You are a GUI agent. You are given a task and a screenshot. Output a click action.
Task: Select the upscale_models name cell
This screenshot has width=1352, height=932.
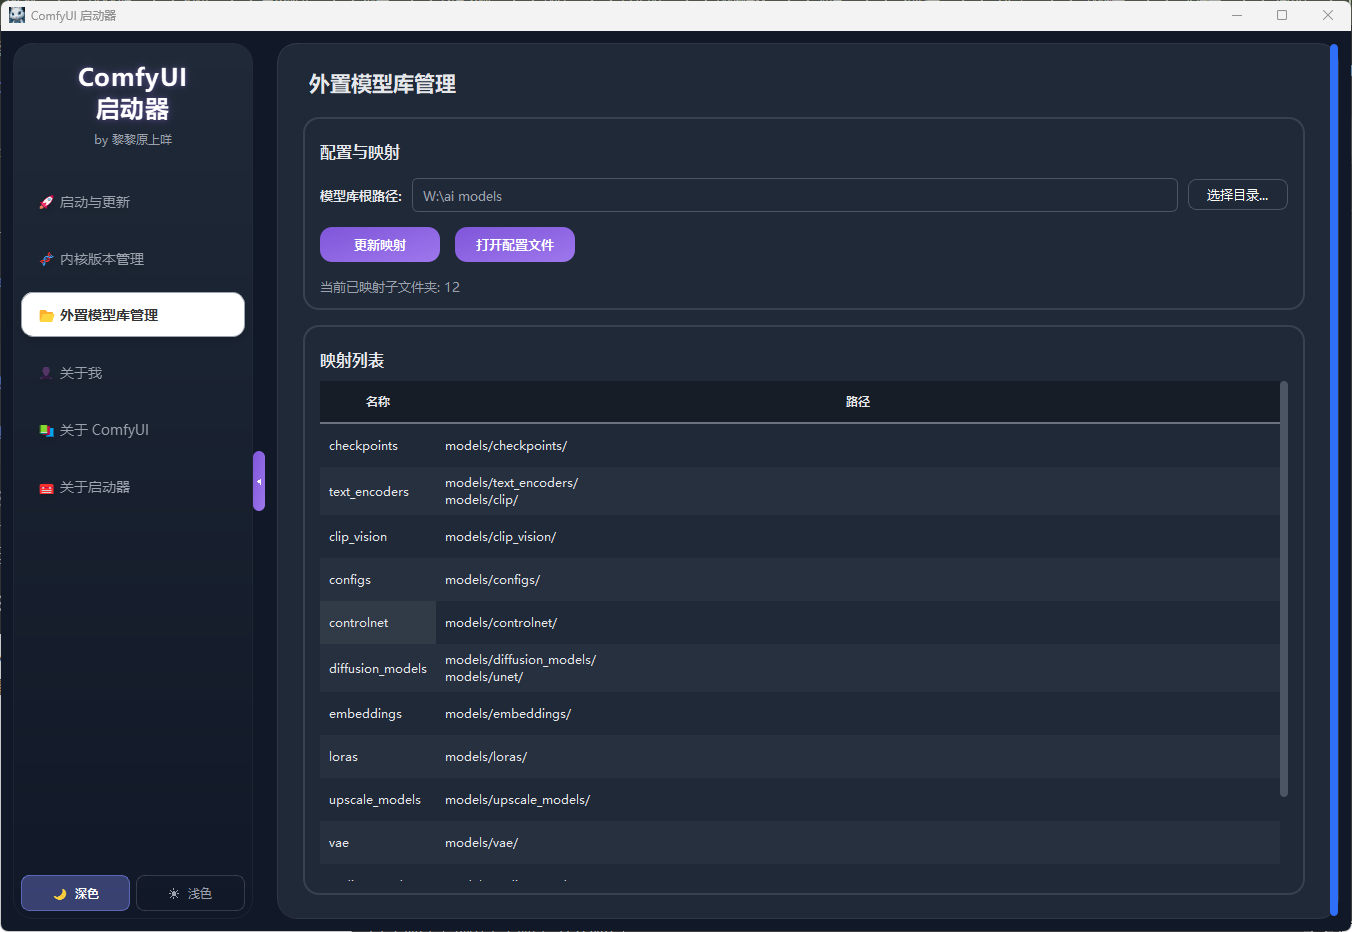pos(378,800)
